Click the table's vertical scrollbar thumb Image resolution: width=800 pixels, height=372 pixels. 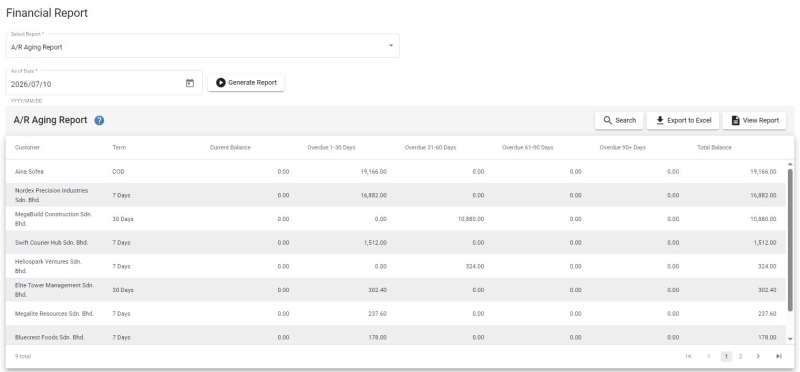click(790, 240)
